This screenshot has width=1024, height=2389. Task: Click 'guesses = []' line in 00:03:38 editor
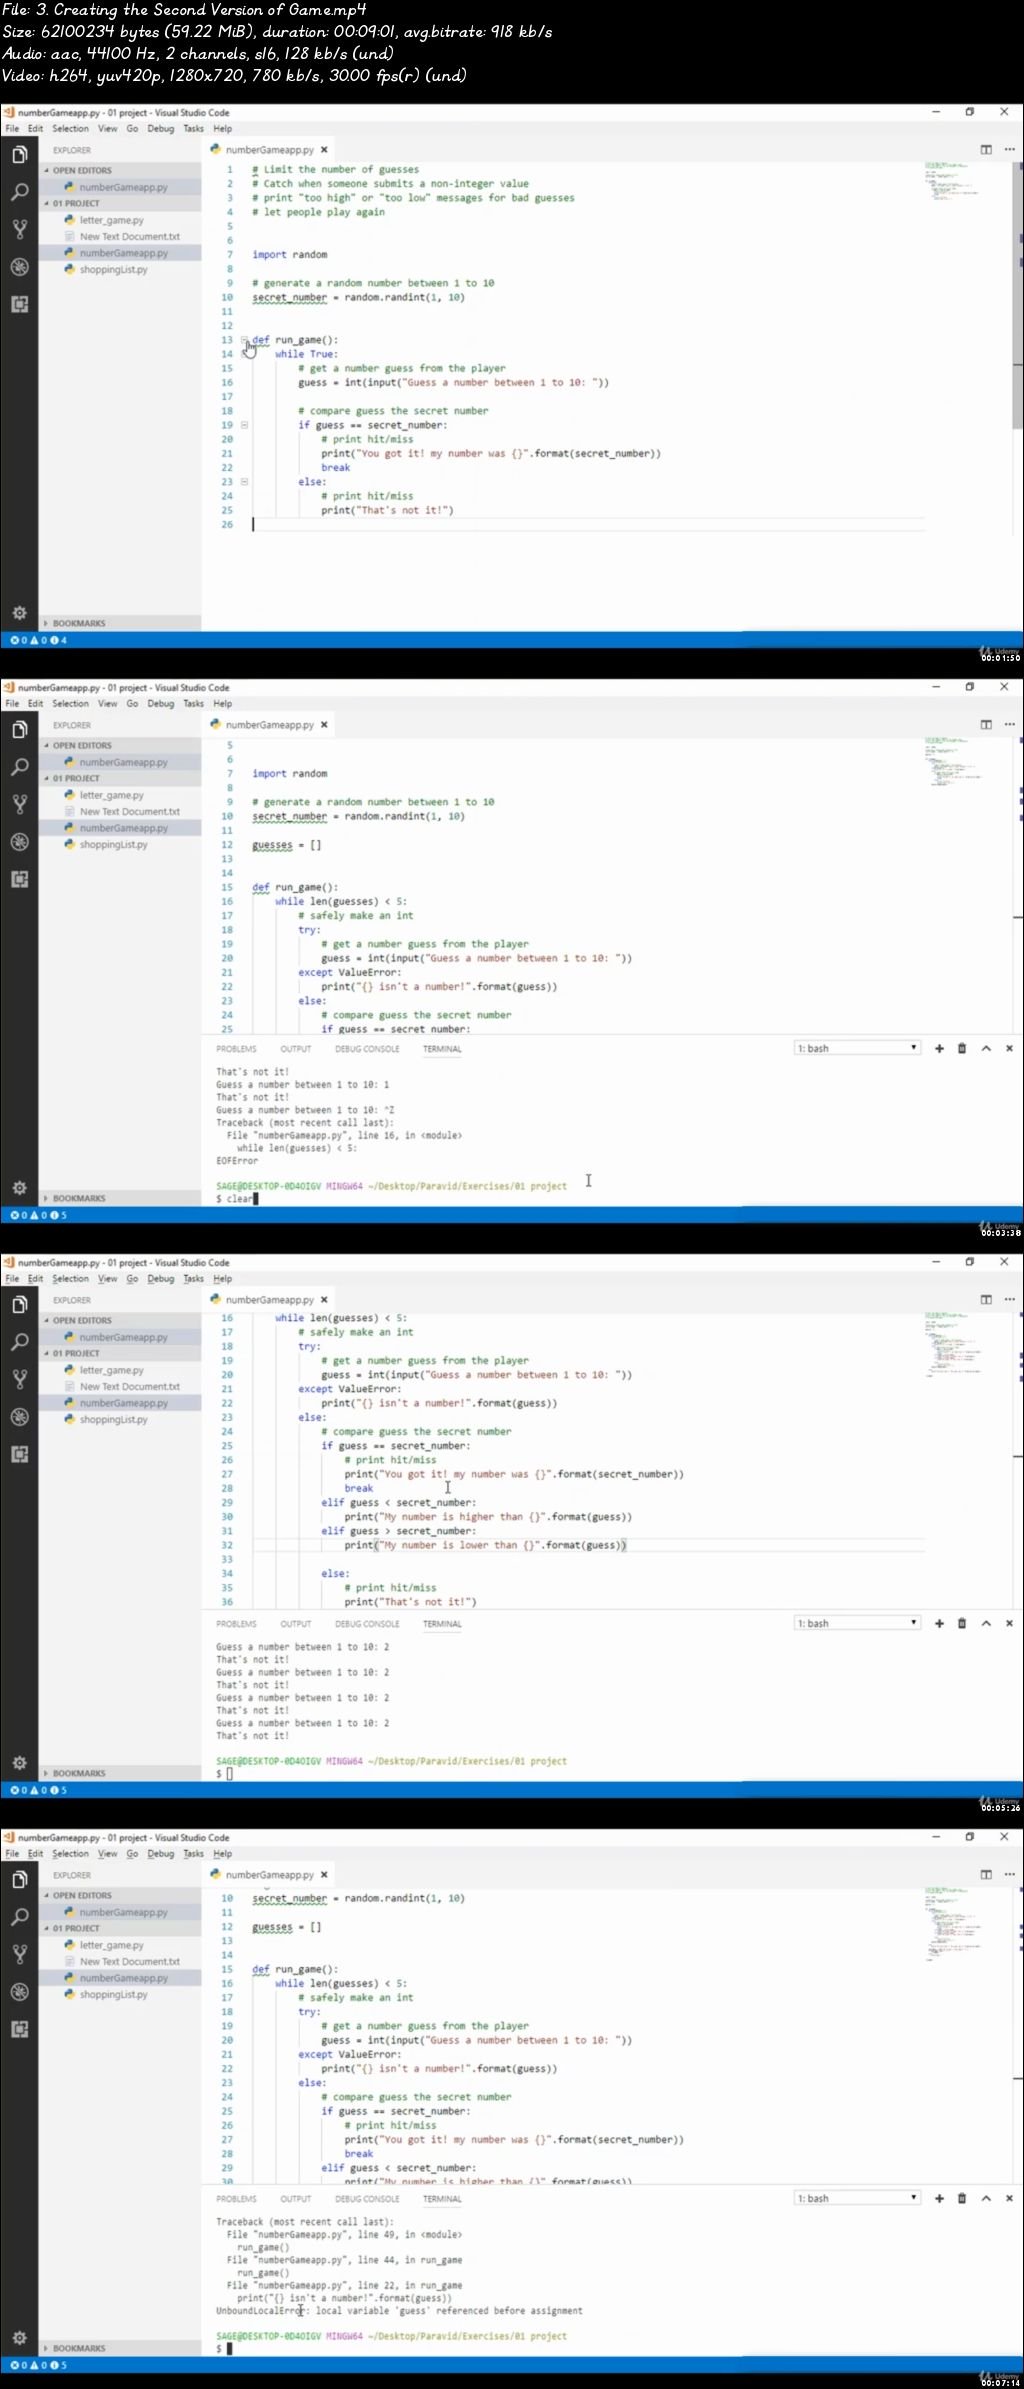pyautogui.click(x=287, y=845)
